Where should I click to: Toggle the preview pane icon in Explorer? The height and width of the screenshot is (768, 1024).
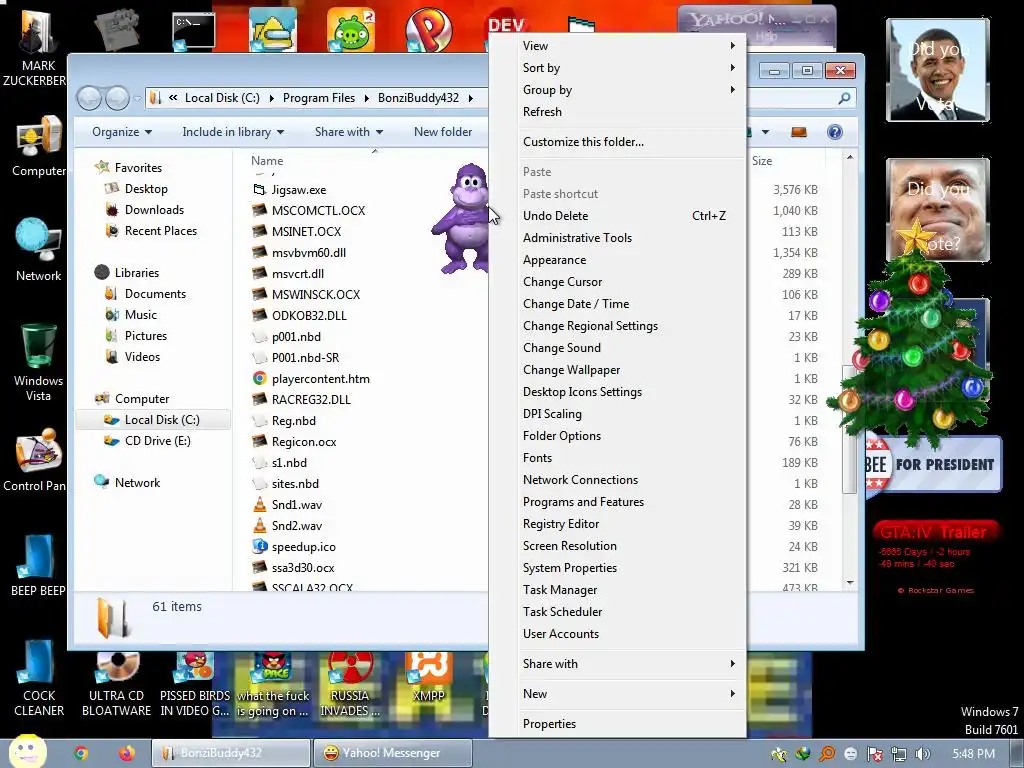click(x=799, y=132)
